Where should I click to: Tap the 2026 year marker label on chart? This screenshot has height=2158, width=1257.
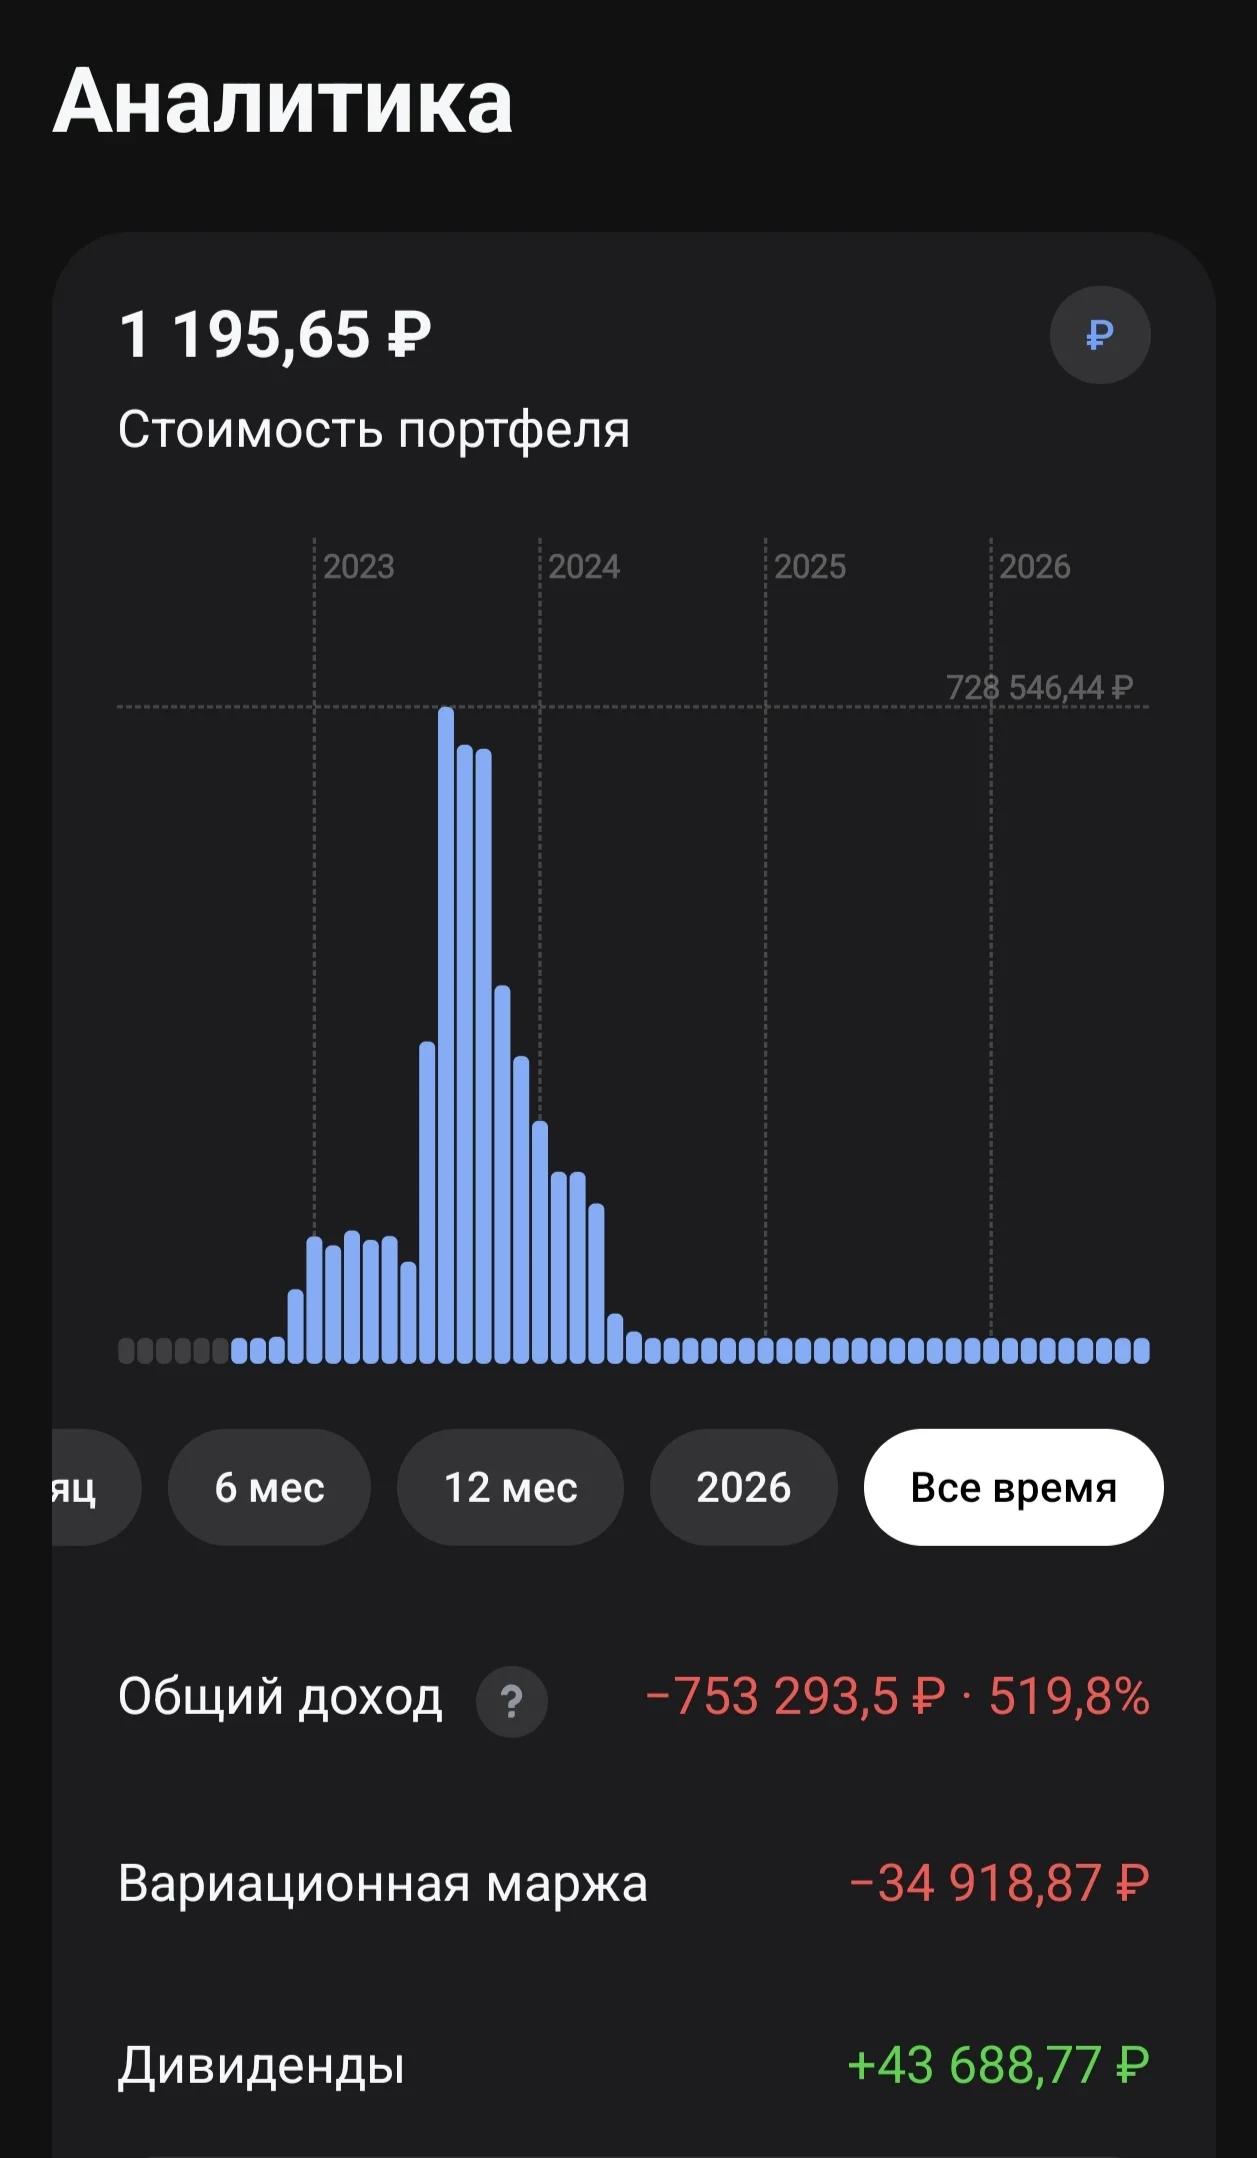(x=1035, y=567)
